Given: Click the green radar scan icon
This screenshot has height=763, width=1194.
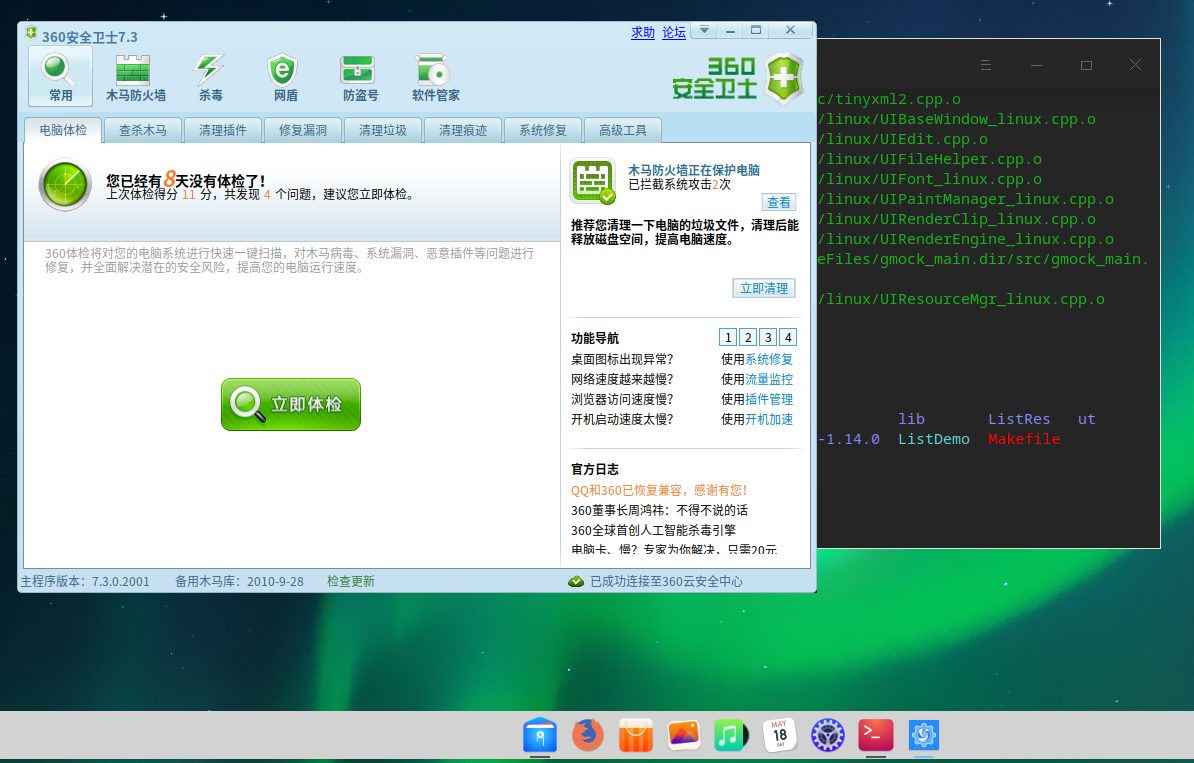Looking at the screenshot, I should tap(65, 185).
